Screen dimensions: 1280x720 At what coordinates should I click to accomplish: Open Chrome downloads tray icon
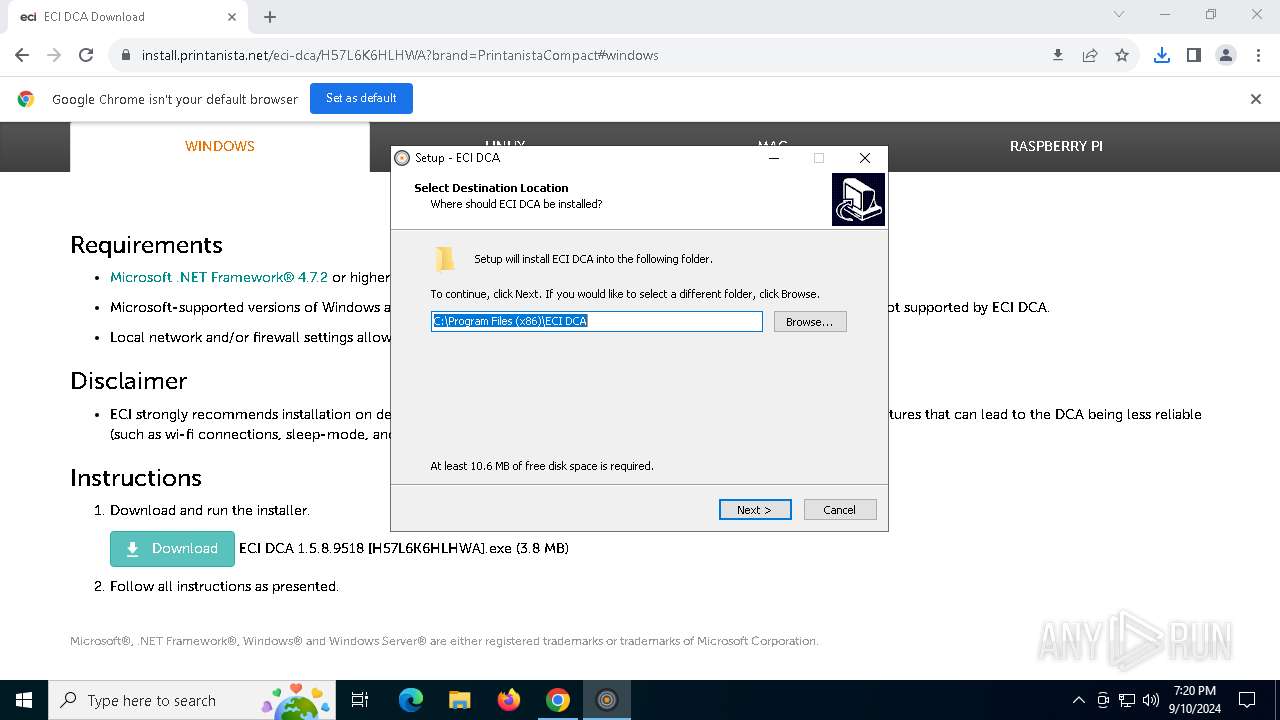[1162, 55]
